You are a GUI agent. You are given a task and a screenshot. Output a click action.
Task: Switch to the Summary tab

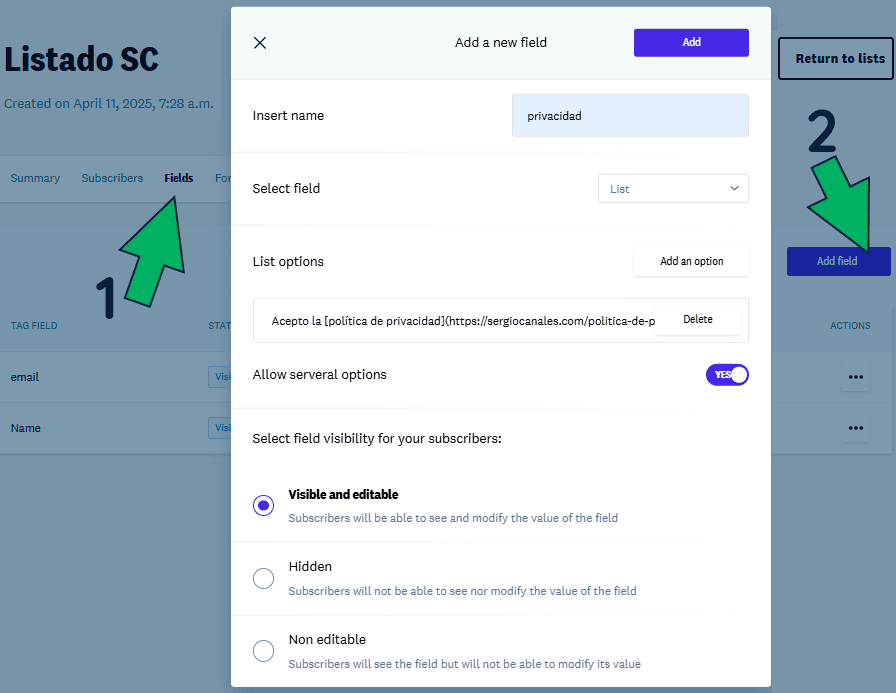coord(35,178)
